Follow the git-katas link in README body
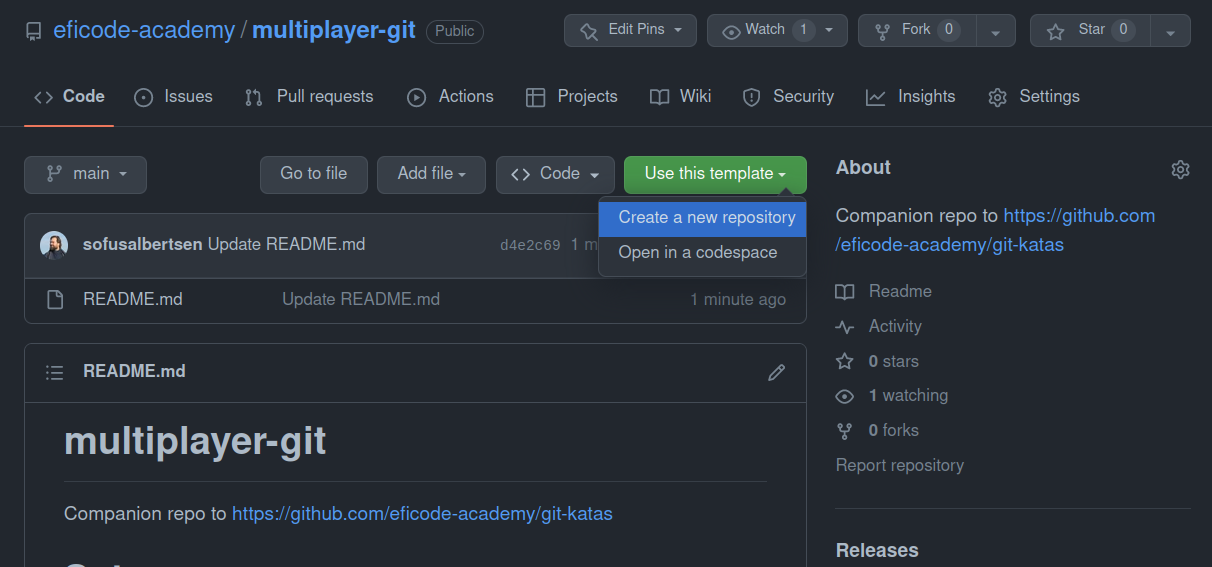1212x567 pixels. (422, 513)
